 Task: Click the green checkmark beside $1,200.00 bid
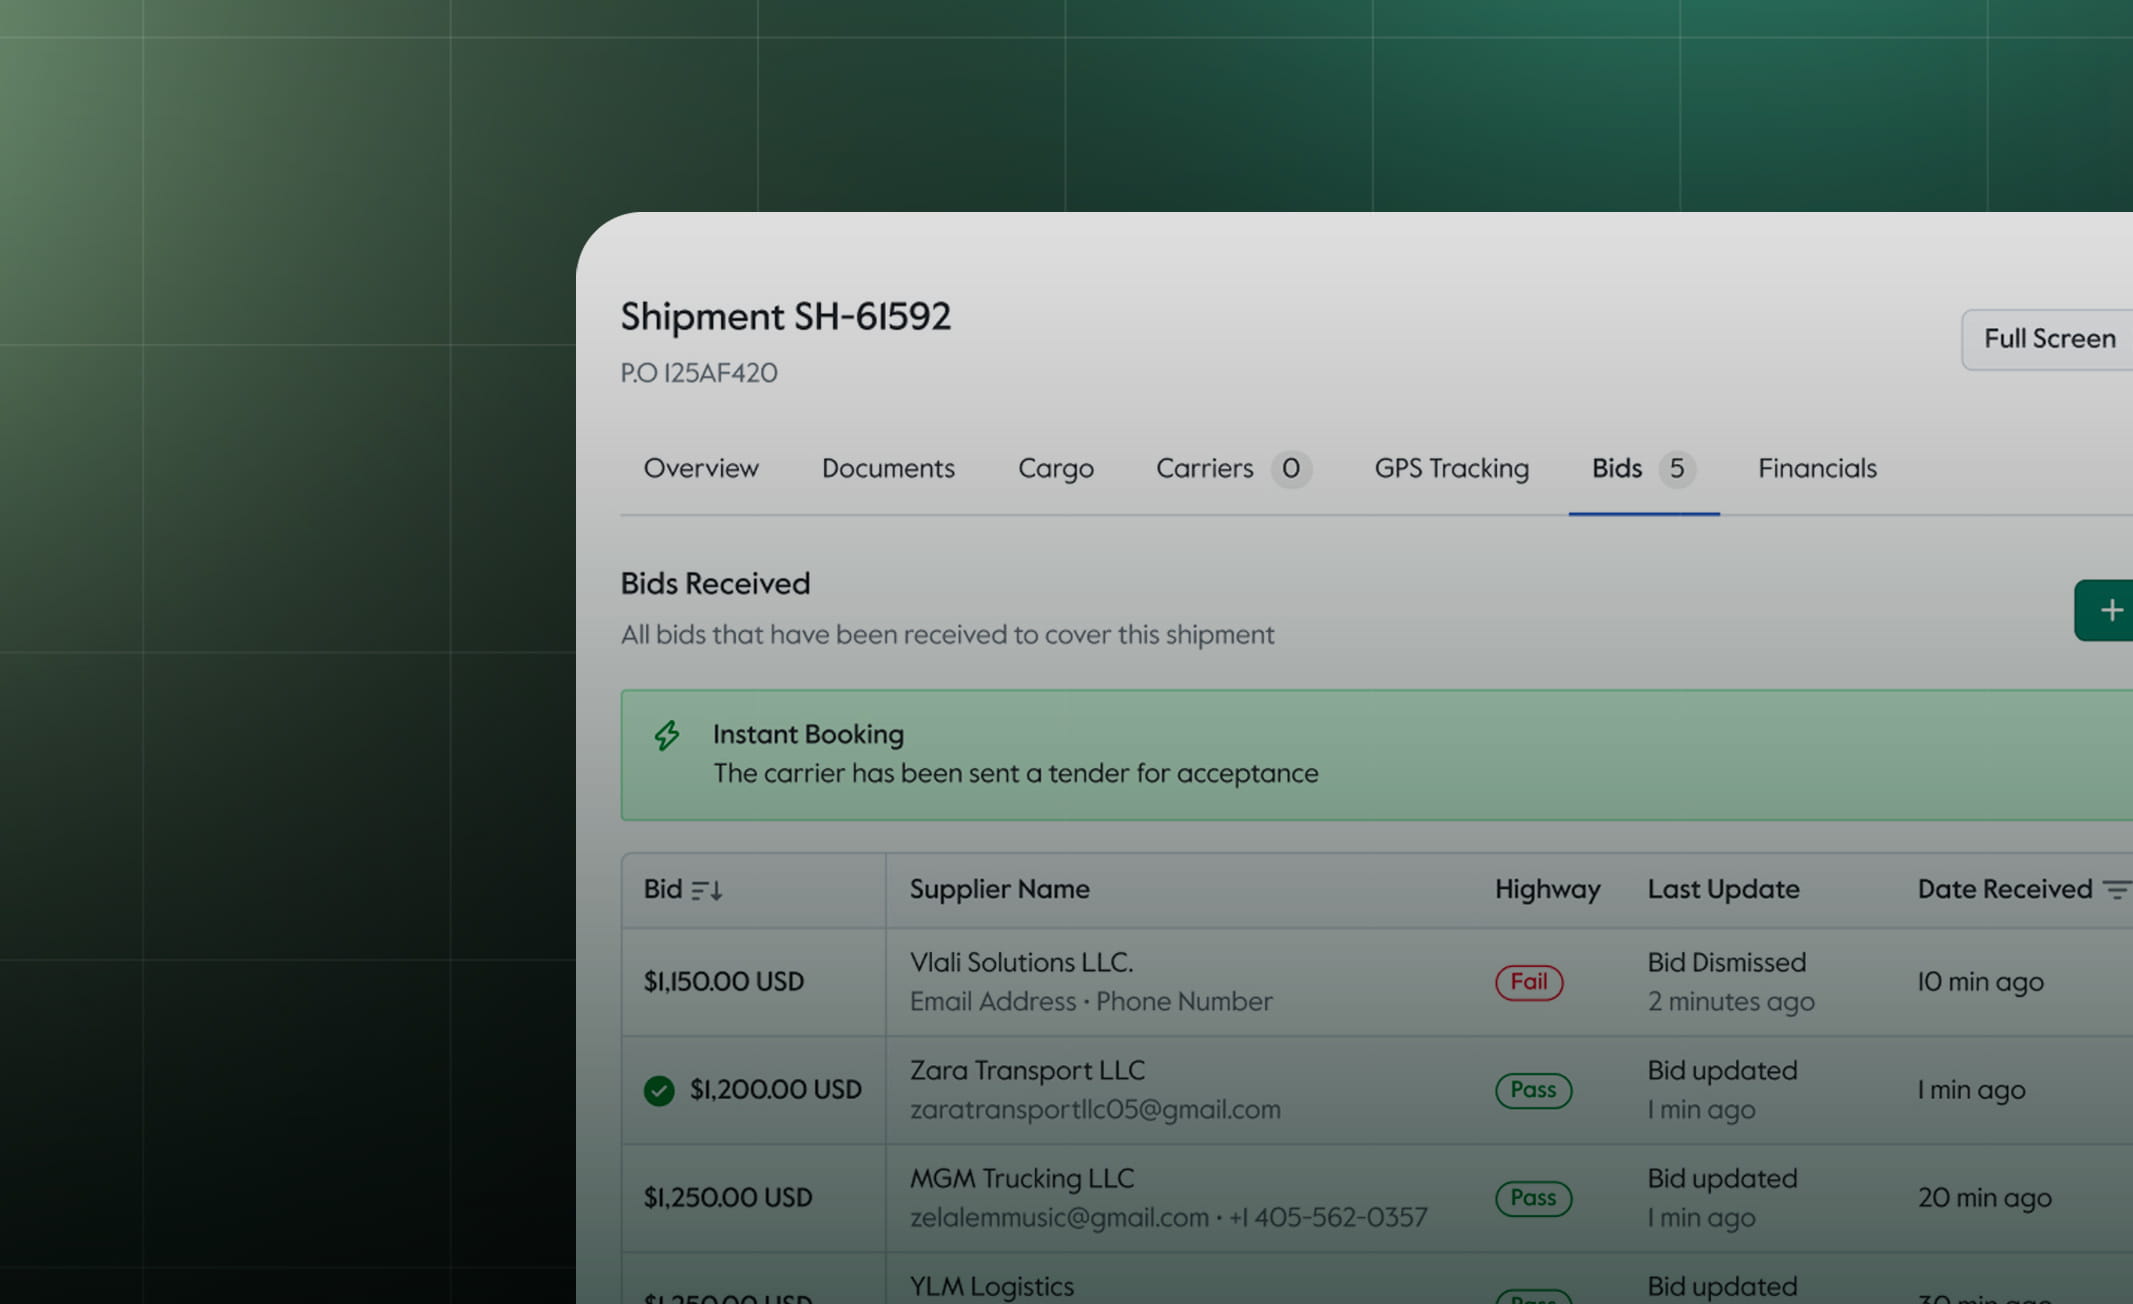coord(659,1090)
